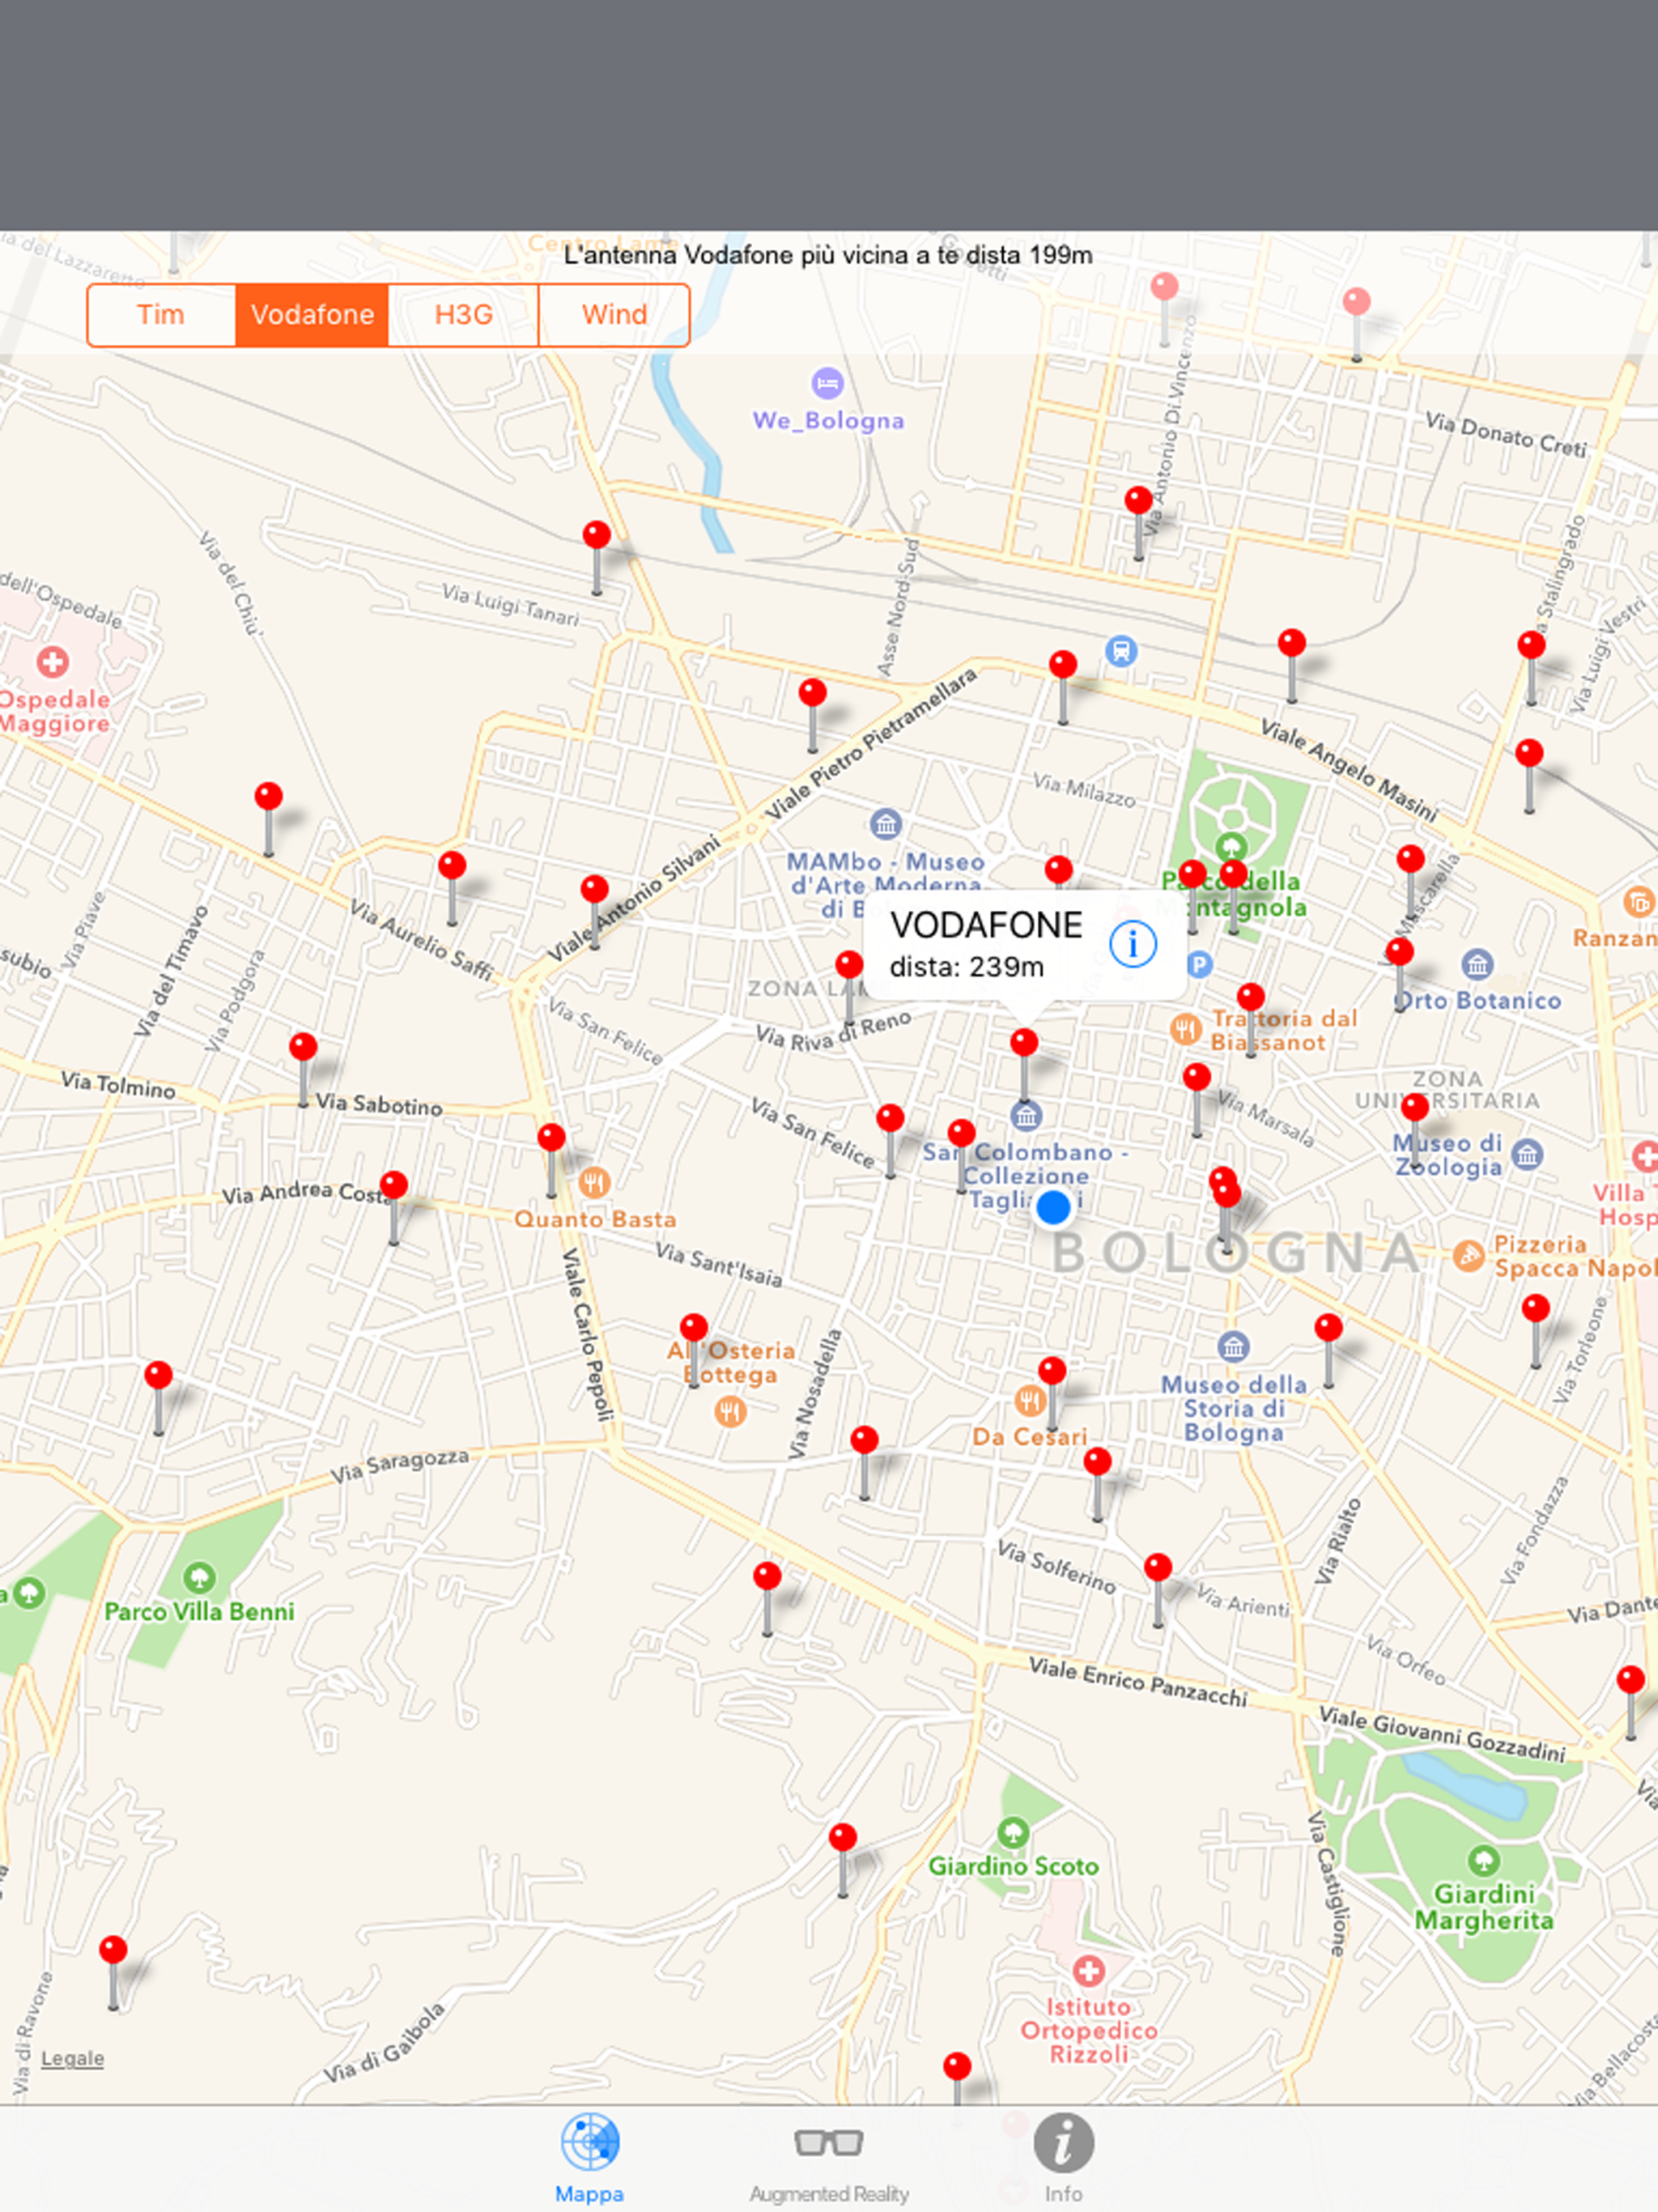
Task: Tap the Giardino Scoto park icon
Action: [1013, 1832]
